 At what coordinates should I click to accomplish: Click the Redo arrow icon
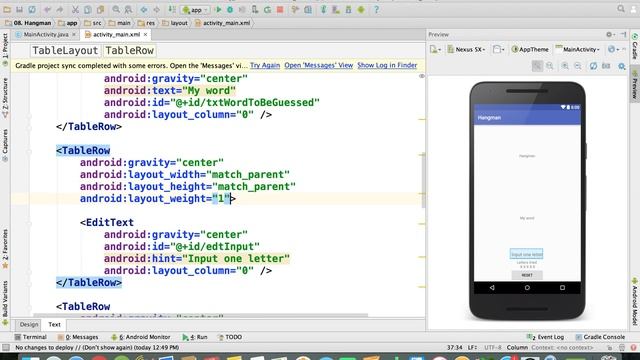(x=60, y=9)
